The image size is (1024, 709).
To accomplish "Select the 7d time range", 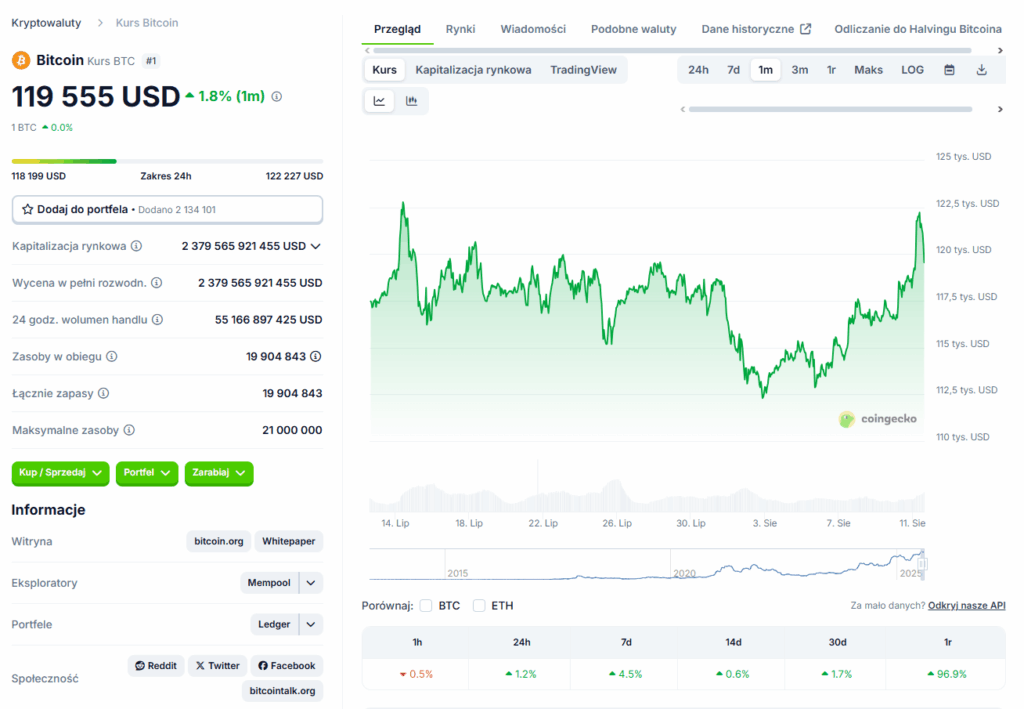I will pyautogui.click(x=733, y=70).
